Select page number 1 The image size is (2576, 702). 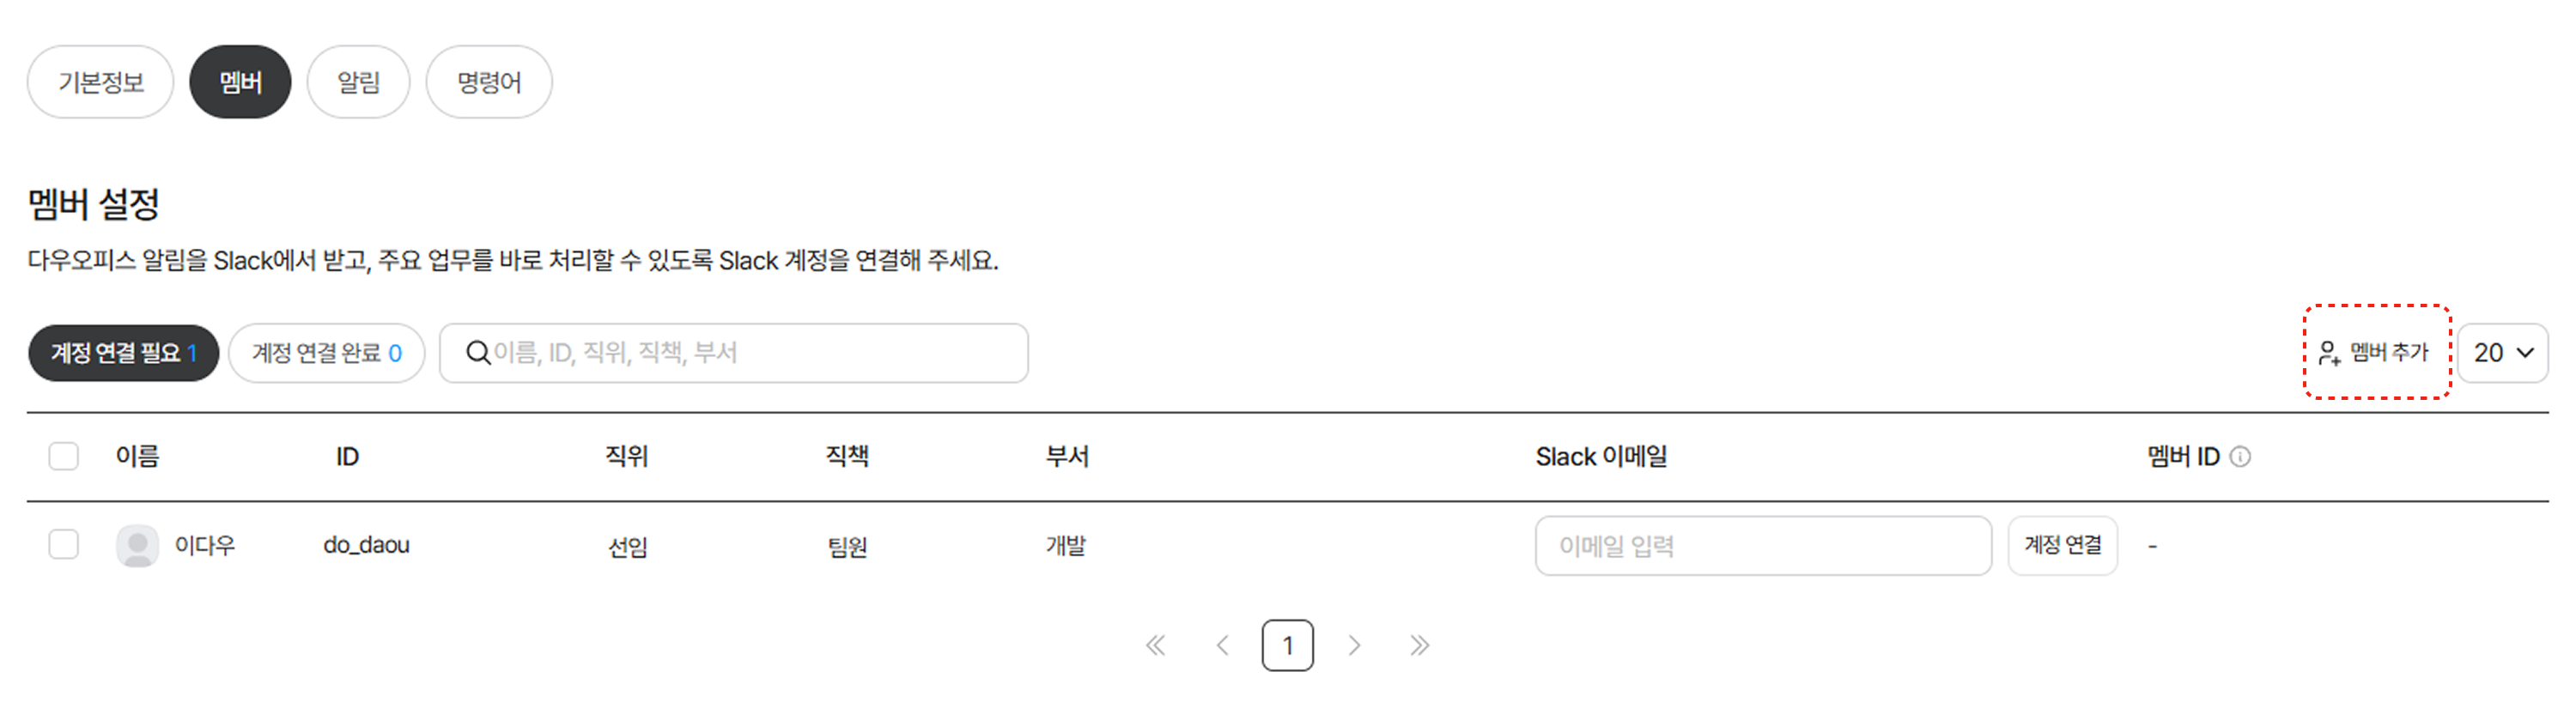click(x=1288, y=646)
